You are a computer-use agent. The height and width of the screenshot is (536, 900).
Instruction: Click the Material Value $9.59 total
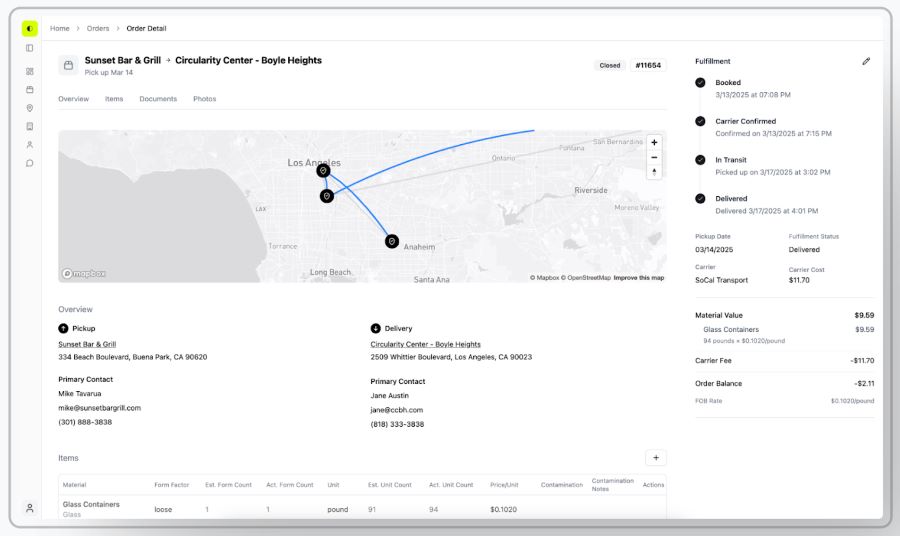(864, 315)
